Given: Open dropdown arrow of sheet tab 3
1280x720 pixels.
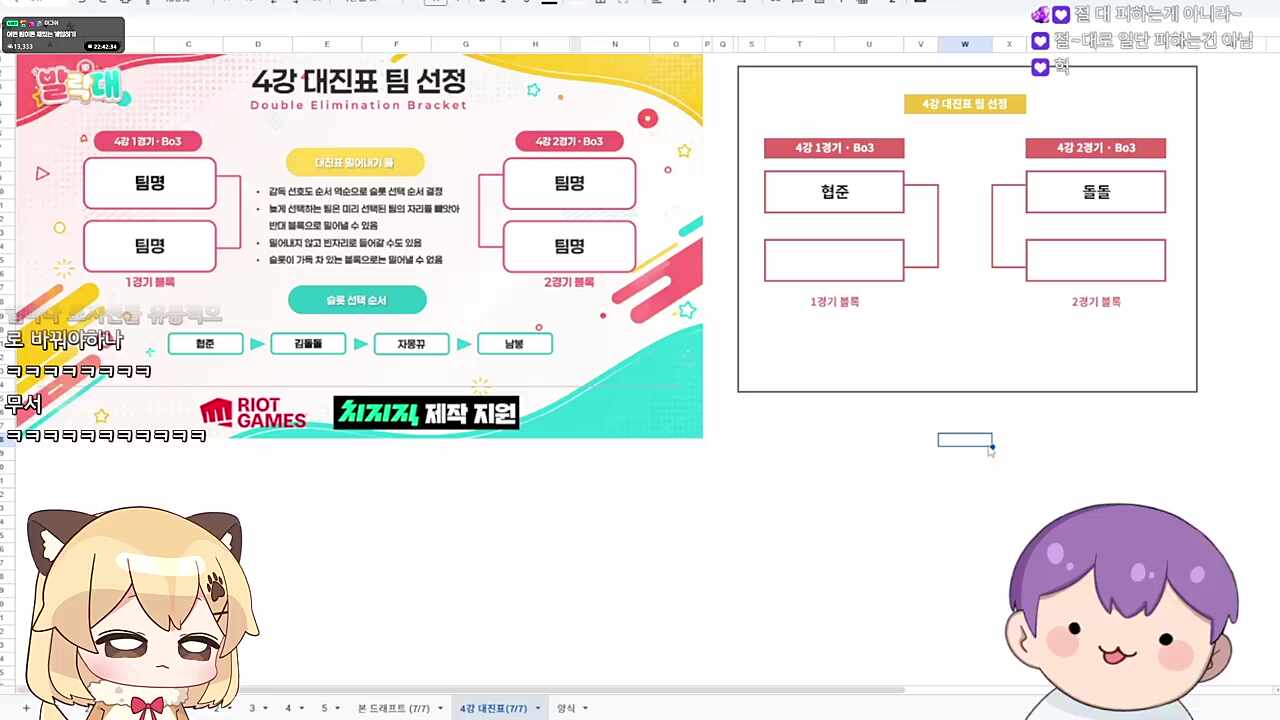Looking at the screenshot, I should (266, 708).
